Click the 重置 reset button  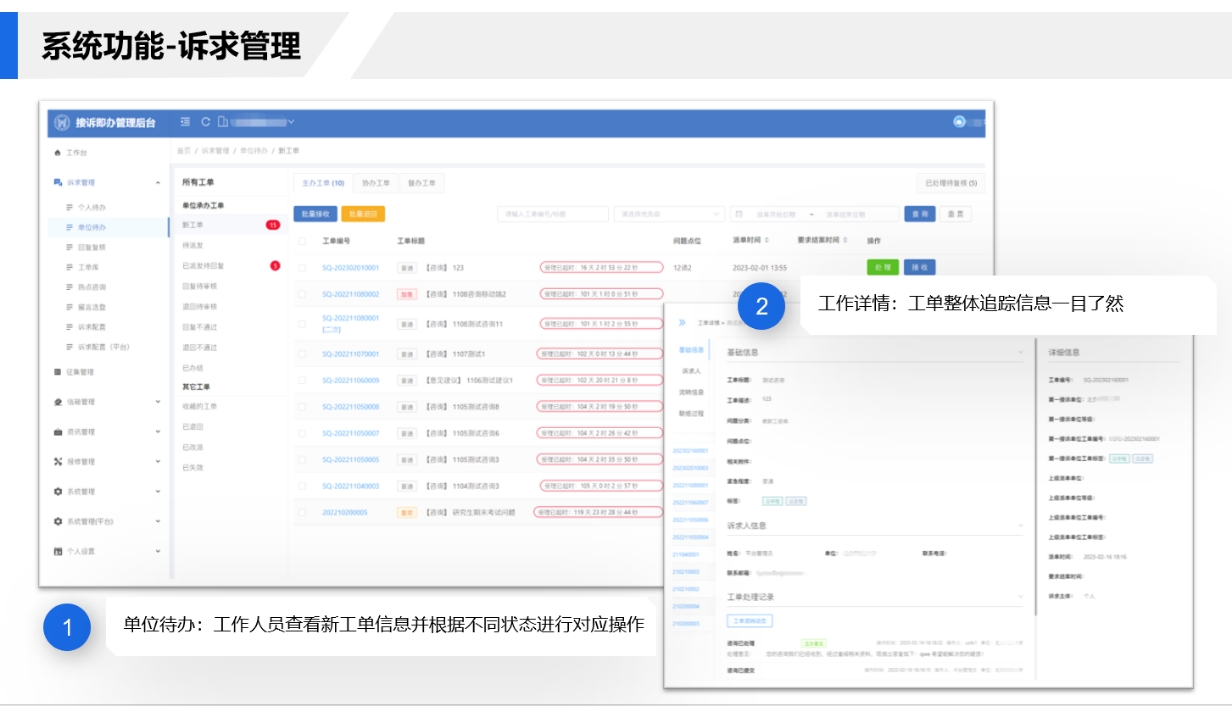[955, 214]
